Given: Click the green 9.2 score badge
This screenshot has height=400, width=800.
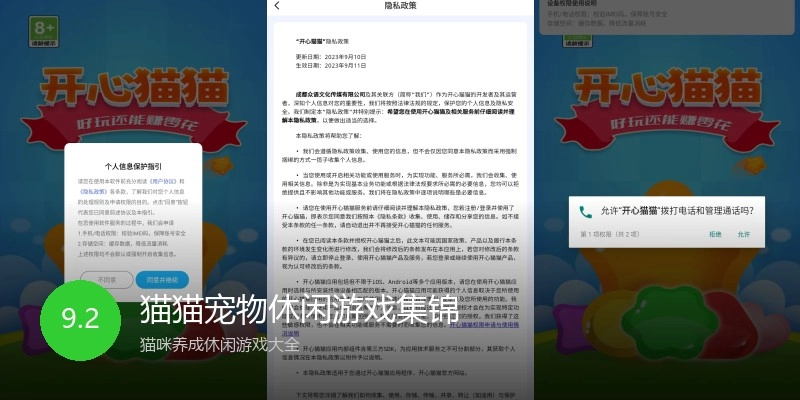Looking at the screenshot, I should [x=81, y=320].
